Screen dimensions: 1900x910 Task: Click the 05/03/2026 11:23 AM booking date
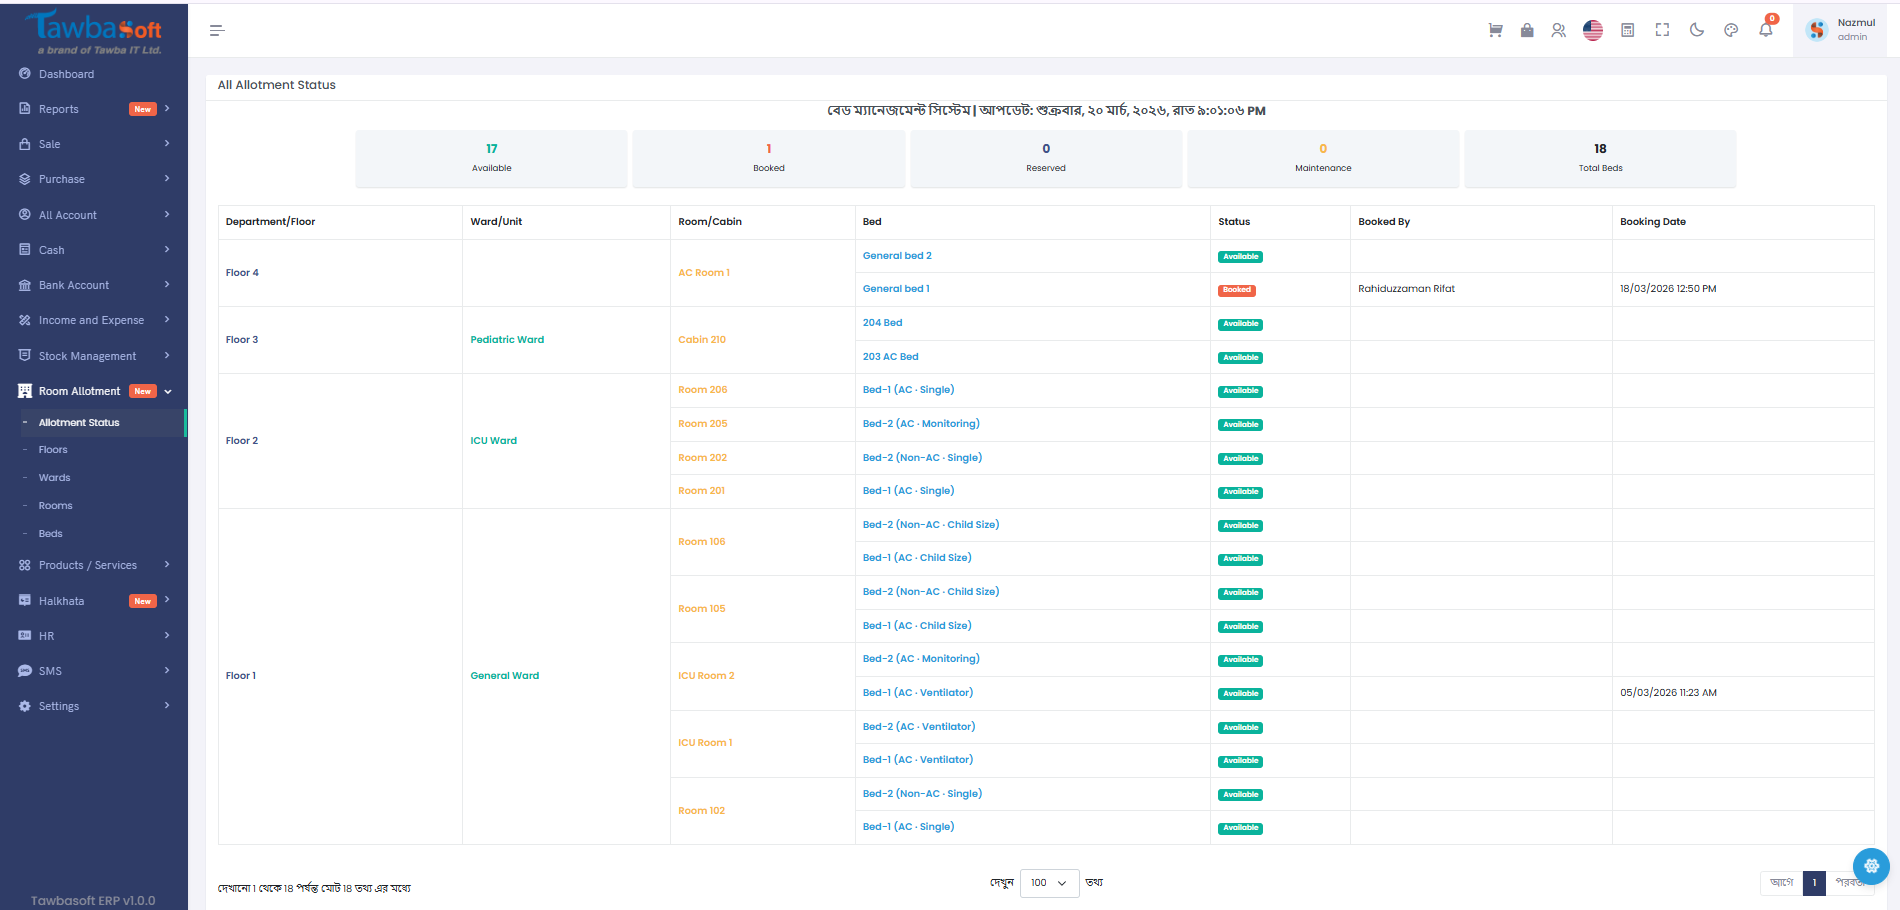point(1668,693)
